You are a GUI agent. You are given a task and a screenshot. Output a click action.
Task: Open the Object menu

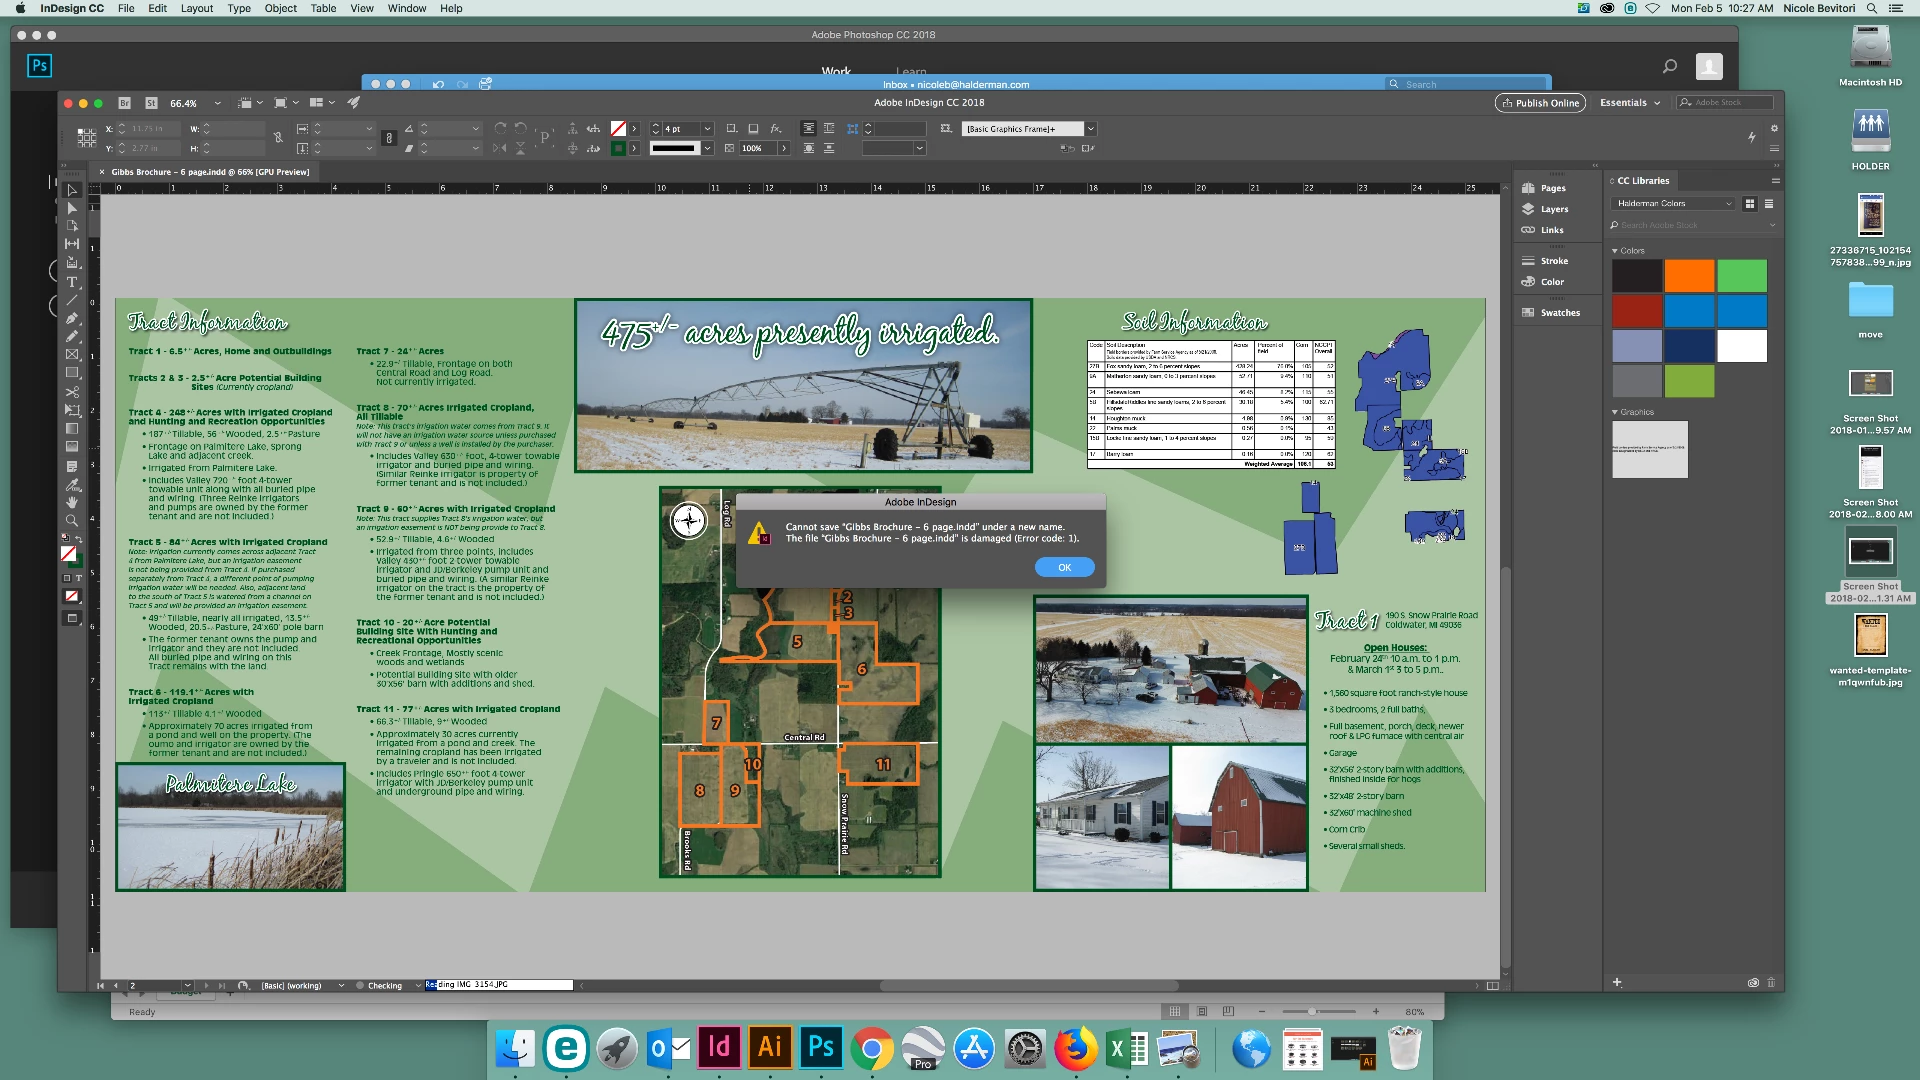[x=280, y=8]
